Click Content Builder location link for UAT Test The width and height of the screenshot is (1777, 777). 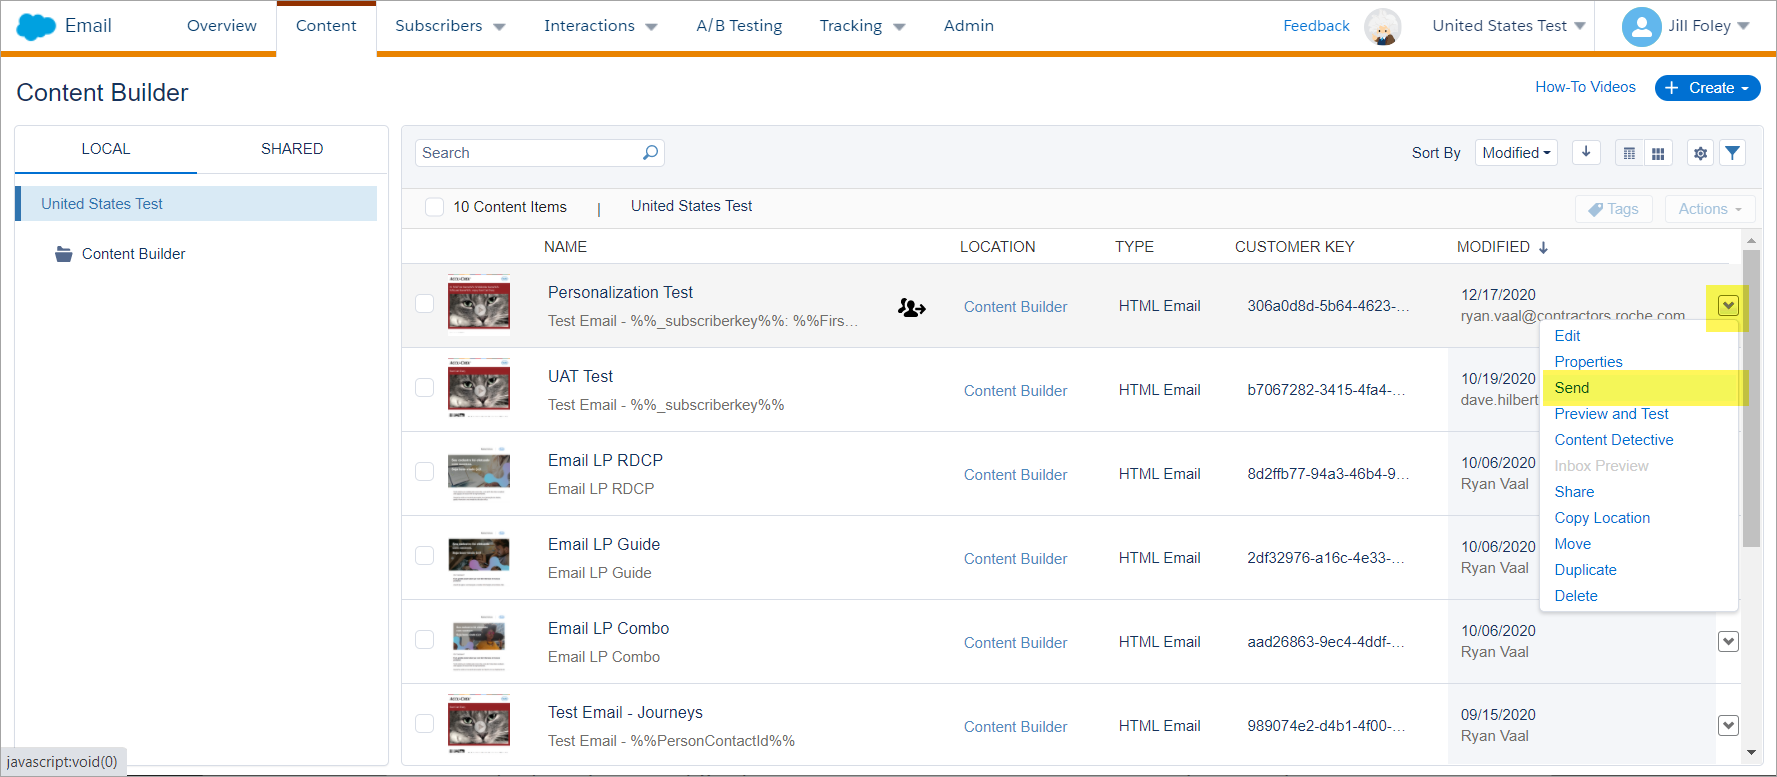pyautogui.click(x=1015, y=391)
